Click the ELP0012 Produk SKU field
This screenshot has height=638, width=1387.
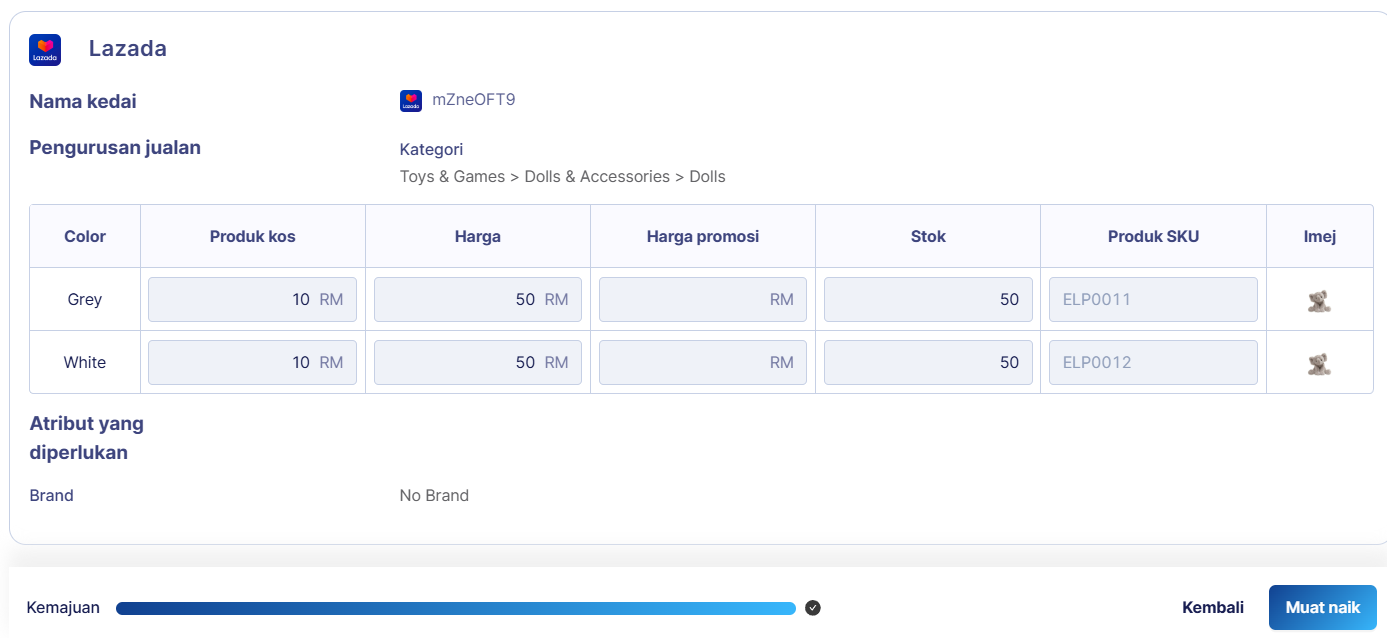[x=1152, y=363]
